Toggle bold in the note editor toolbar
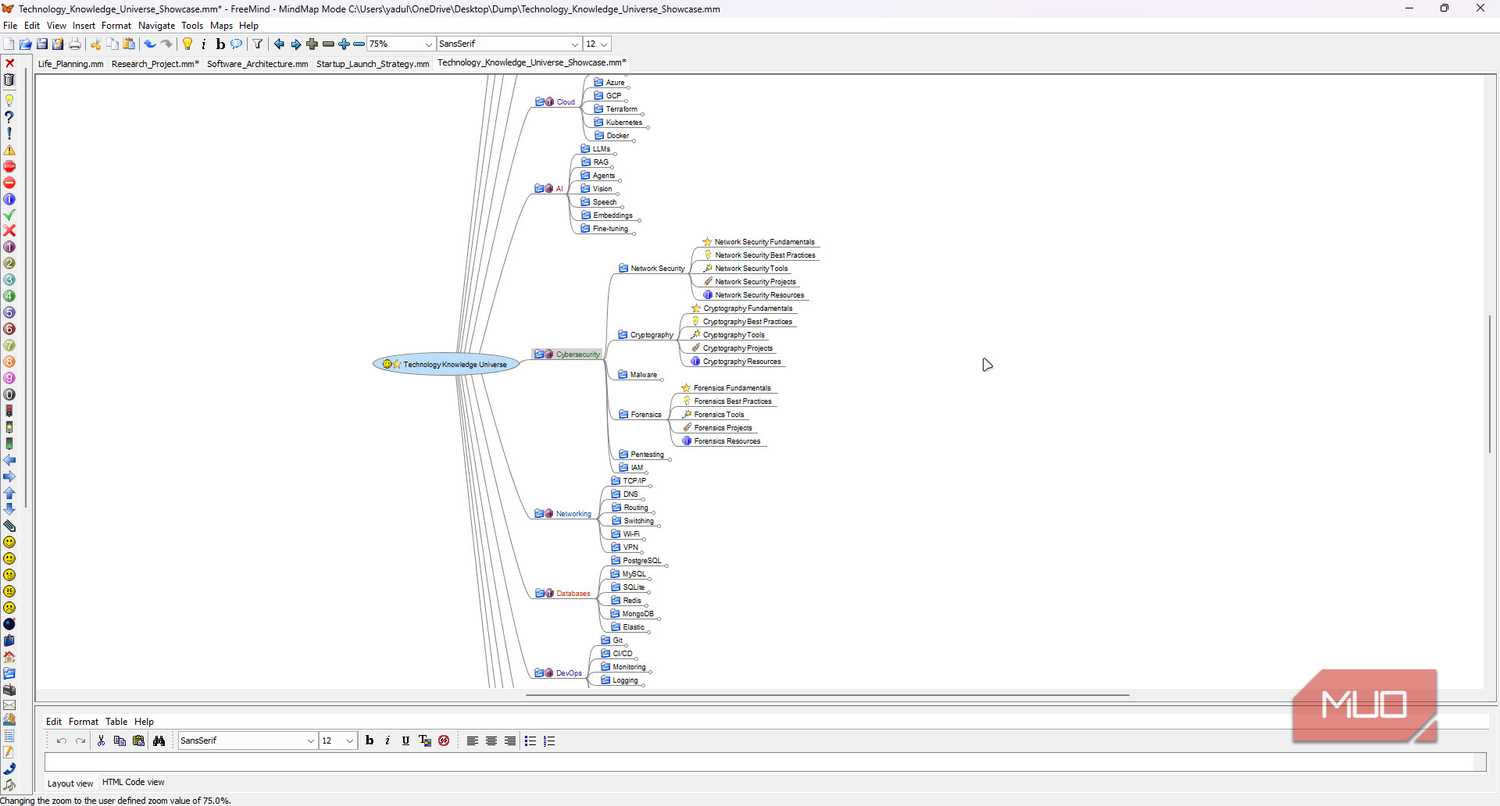Image resolution: width=1500 pixels, height=806 pixels. 369,741
